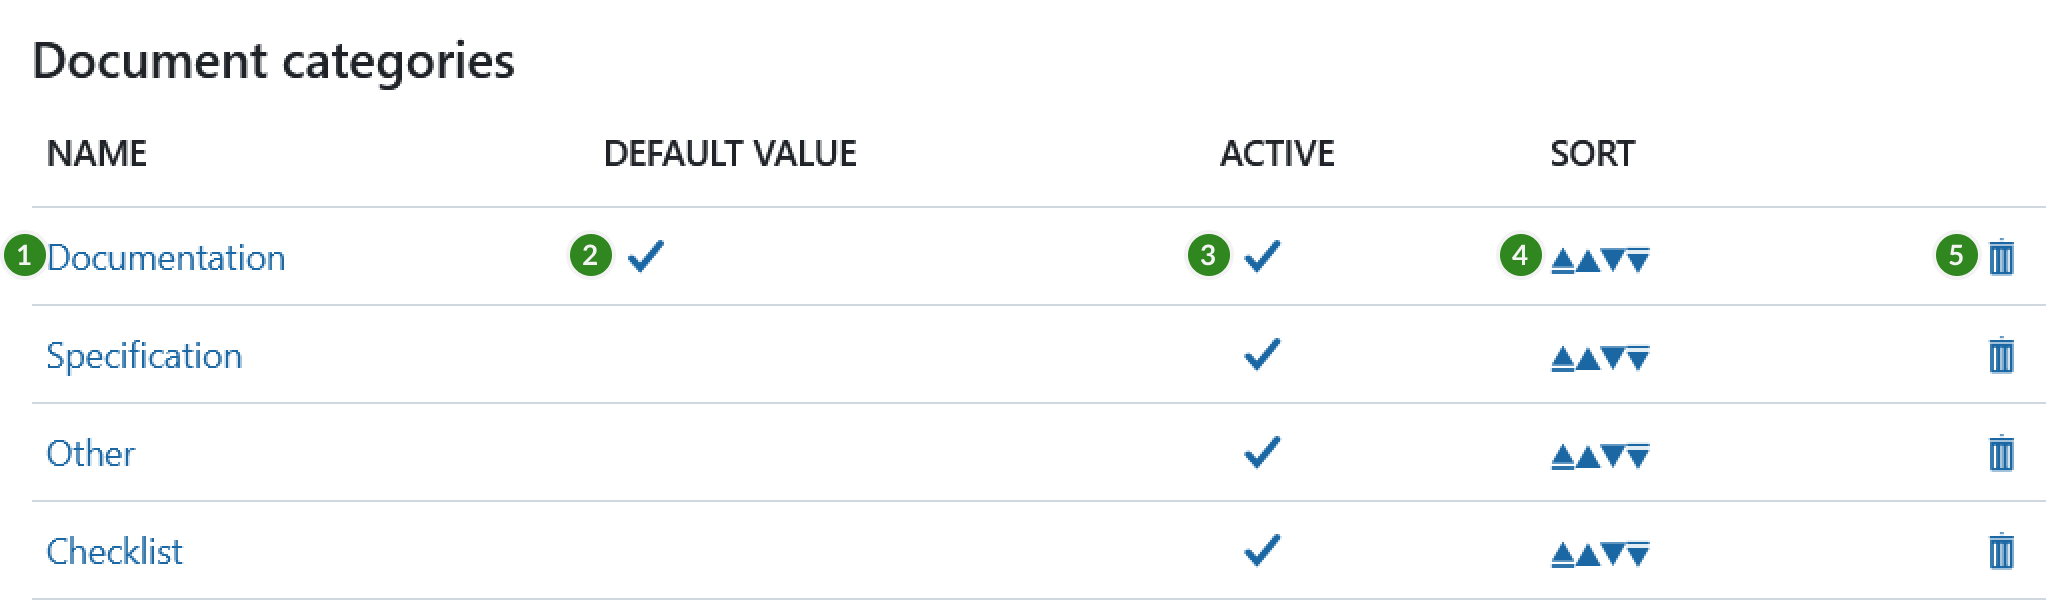Move Specification up one position
Screen dimensions: 2068x610
point(1587,359)
